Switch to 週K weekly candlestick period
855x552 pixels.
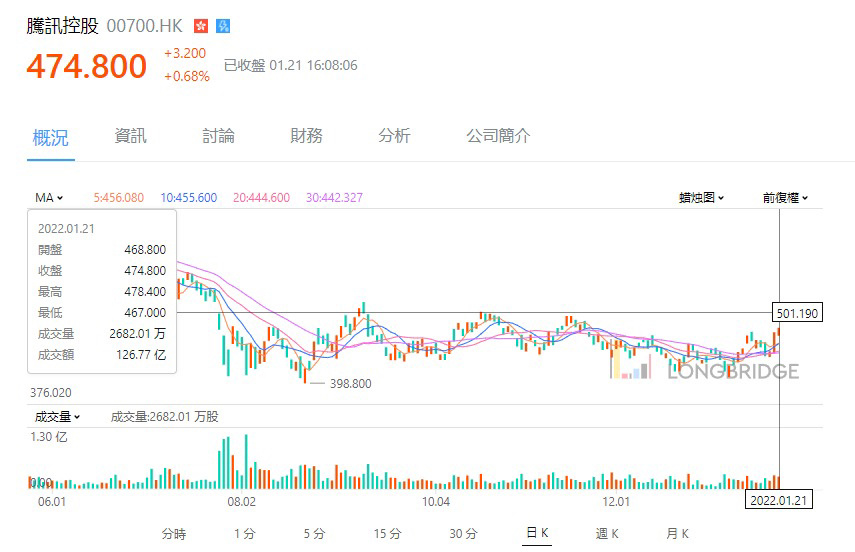pyautogui.click(x=607, y=534)
